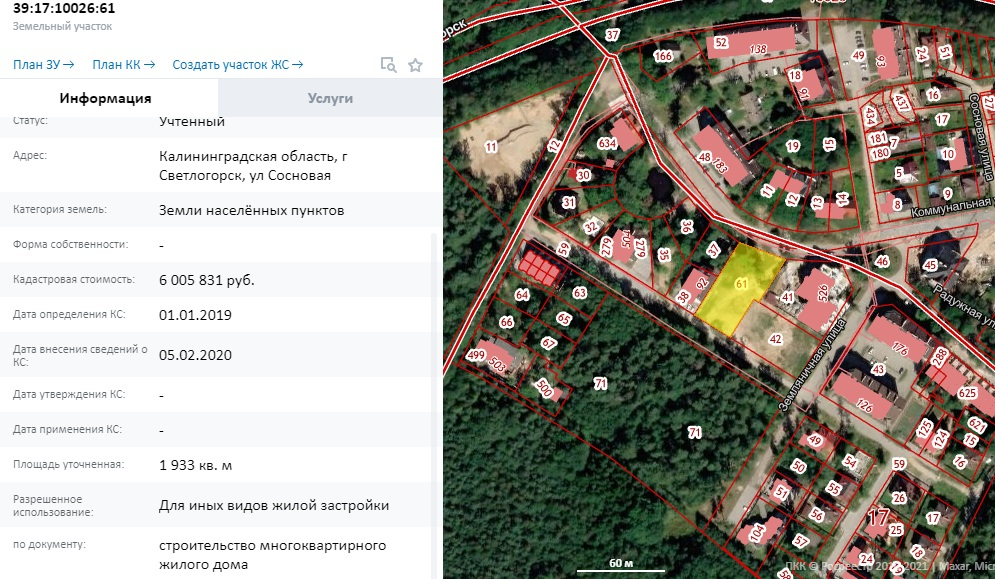
Task: Click parcel label 526 building on map
Action: [x=823, y=292]
